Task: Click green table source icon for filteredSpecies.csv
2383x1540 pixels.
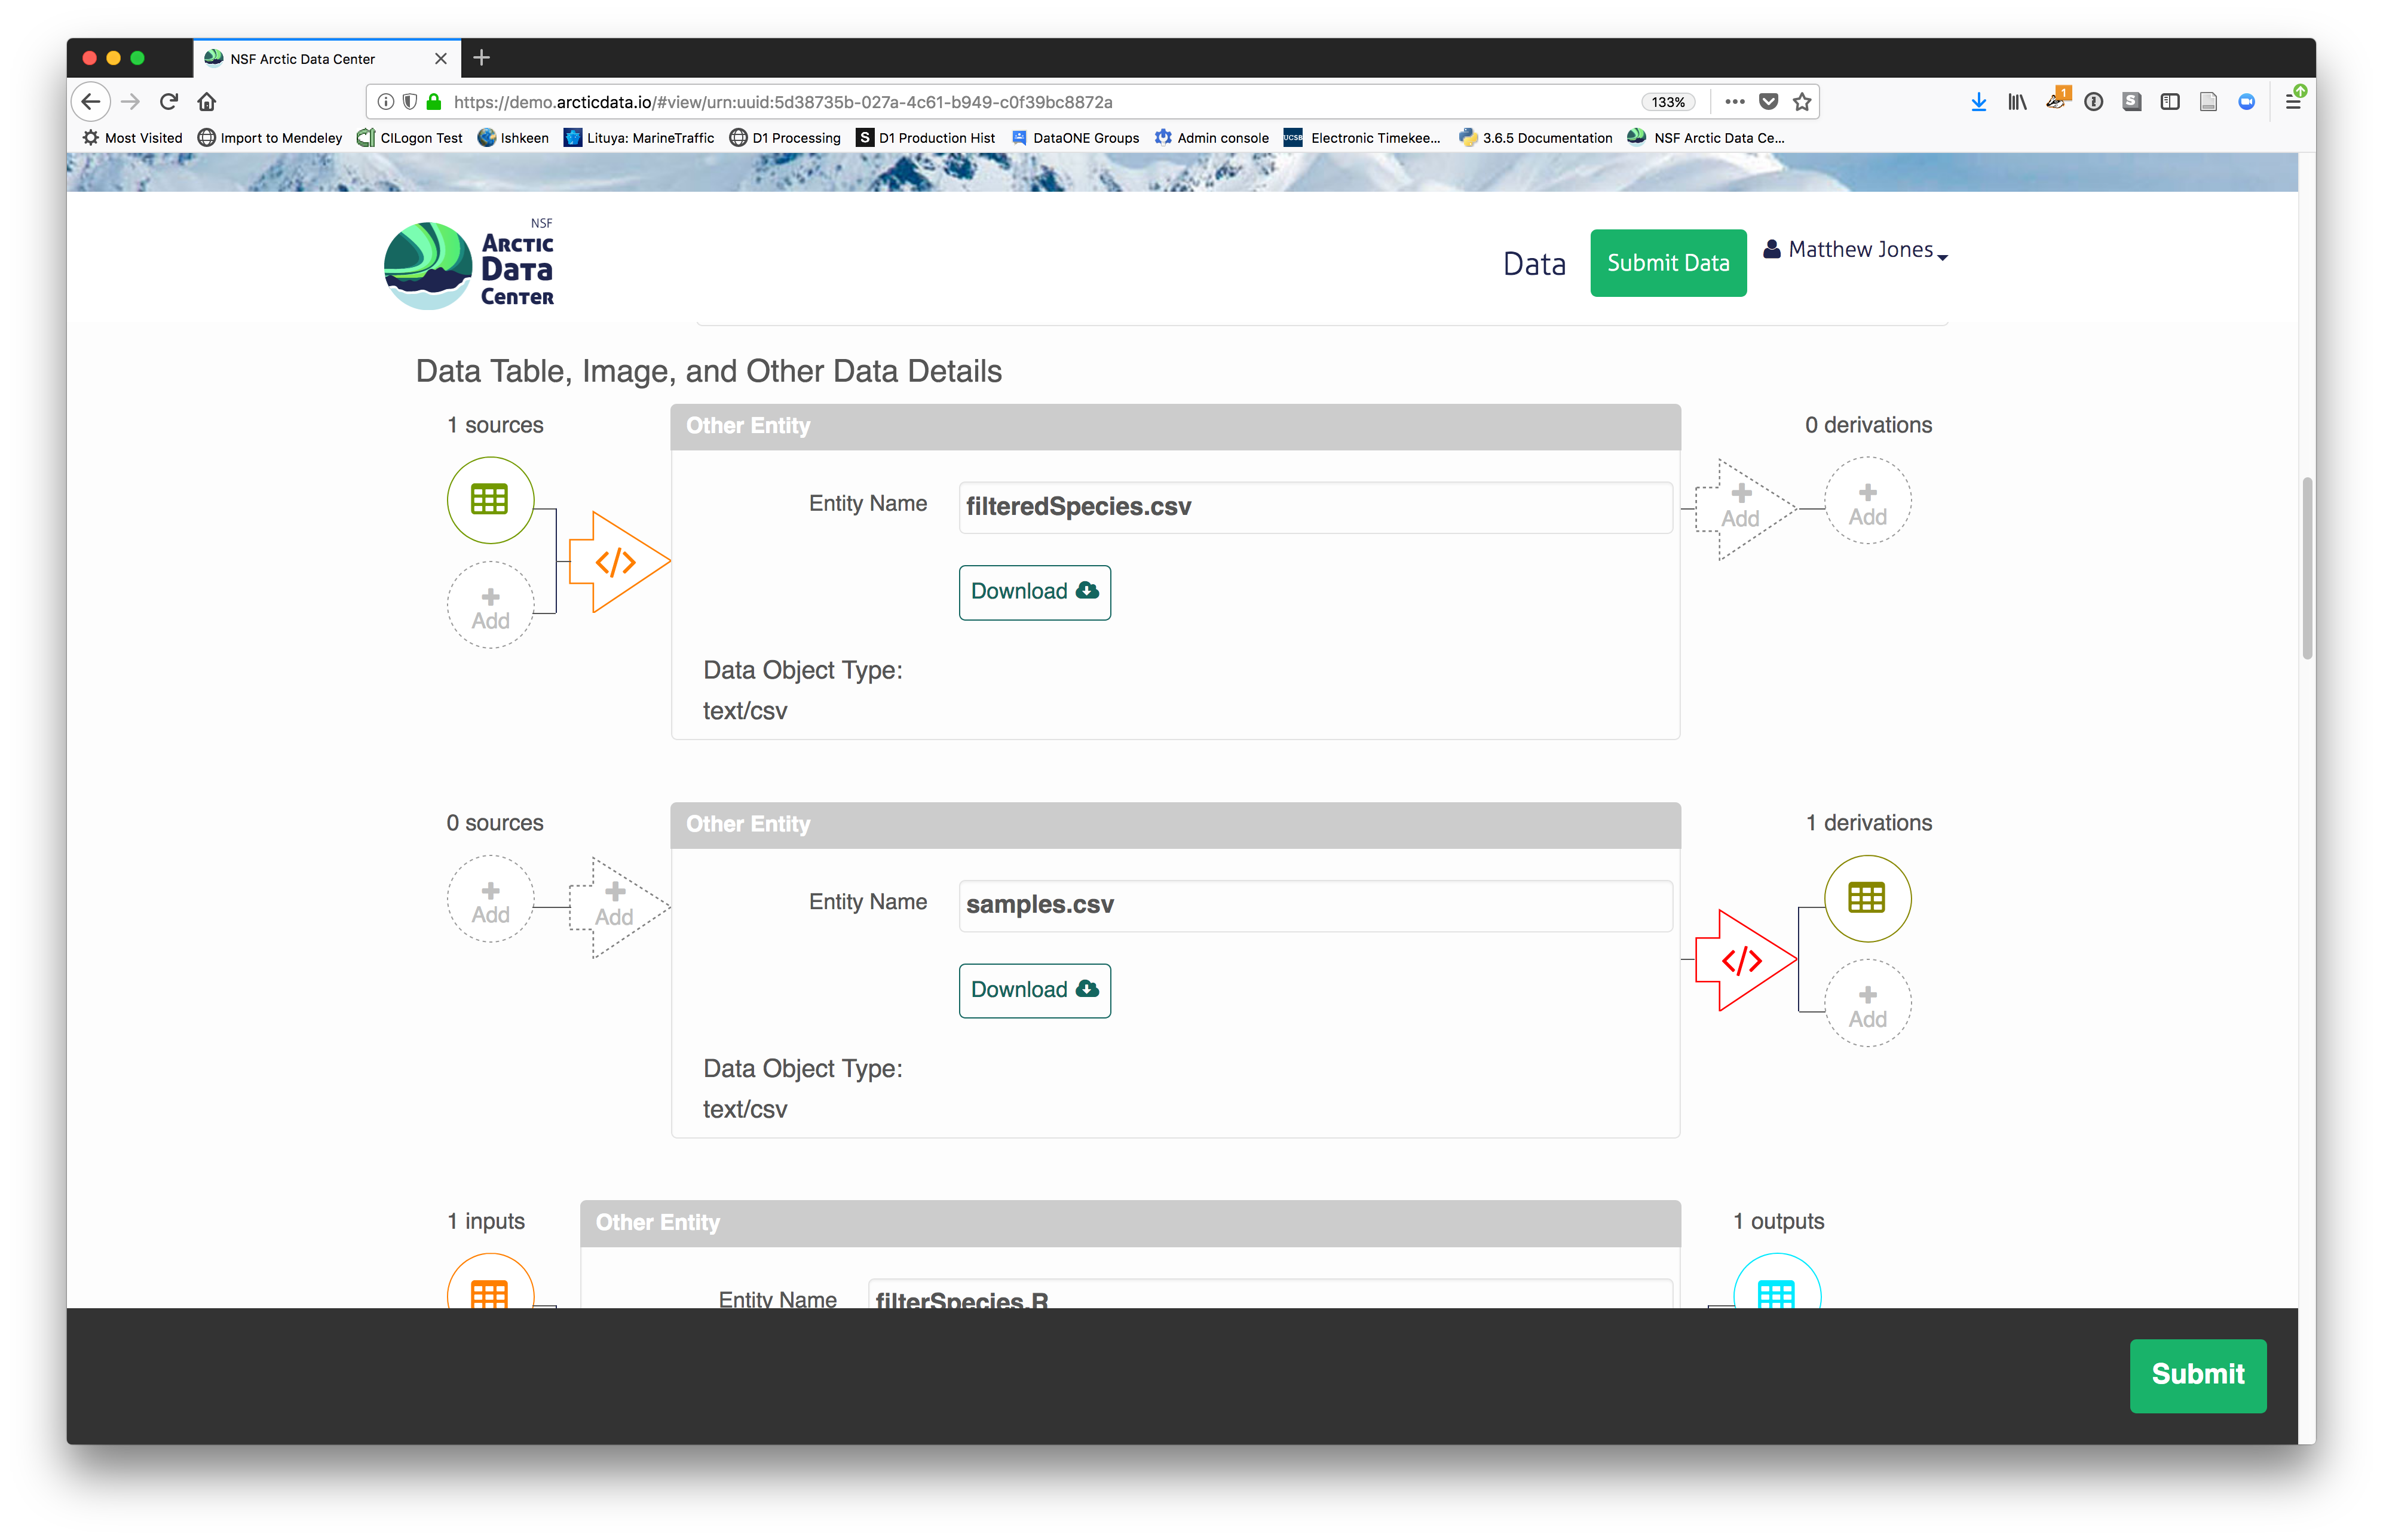Action: point(490,499)
